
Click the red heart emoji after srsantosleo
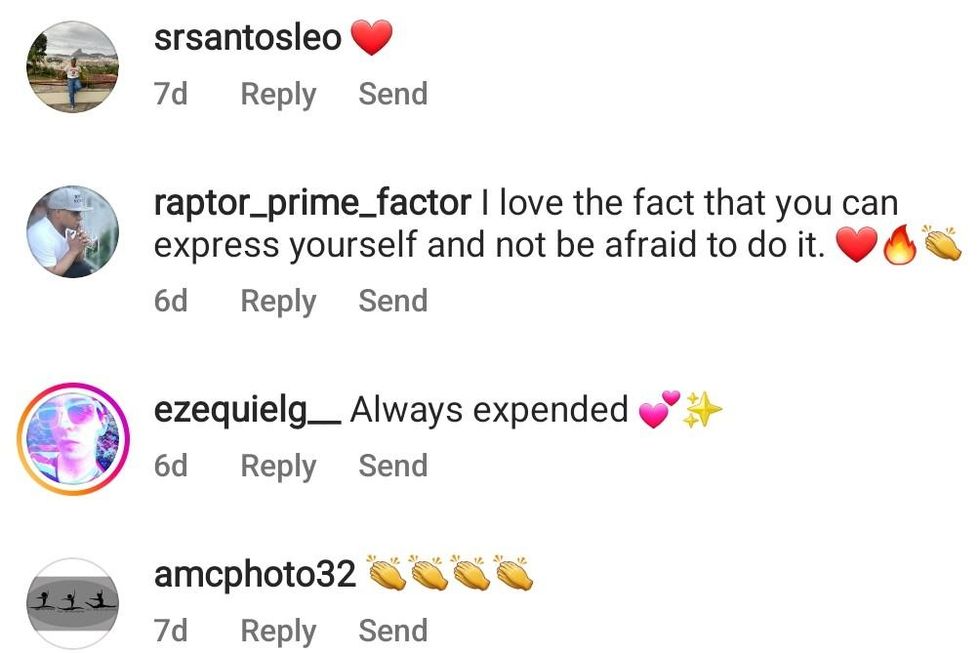(372, 39)
